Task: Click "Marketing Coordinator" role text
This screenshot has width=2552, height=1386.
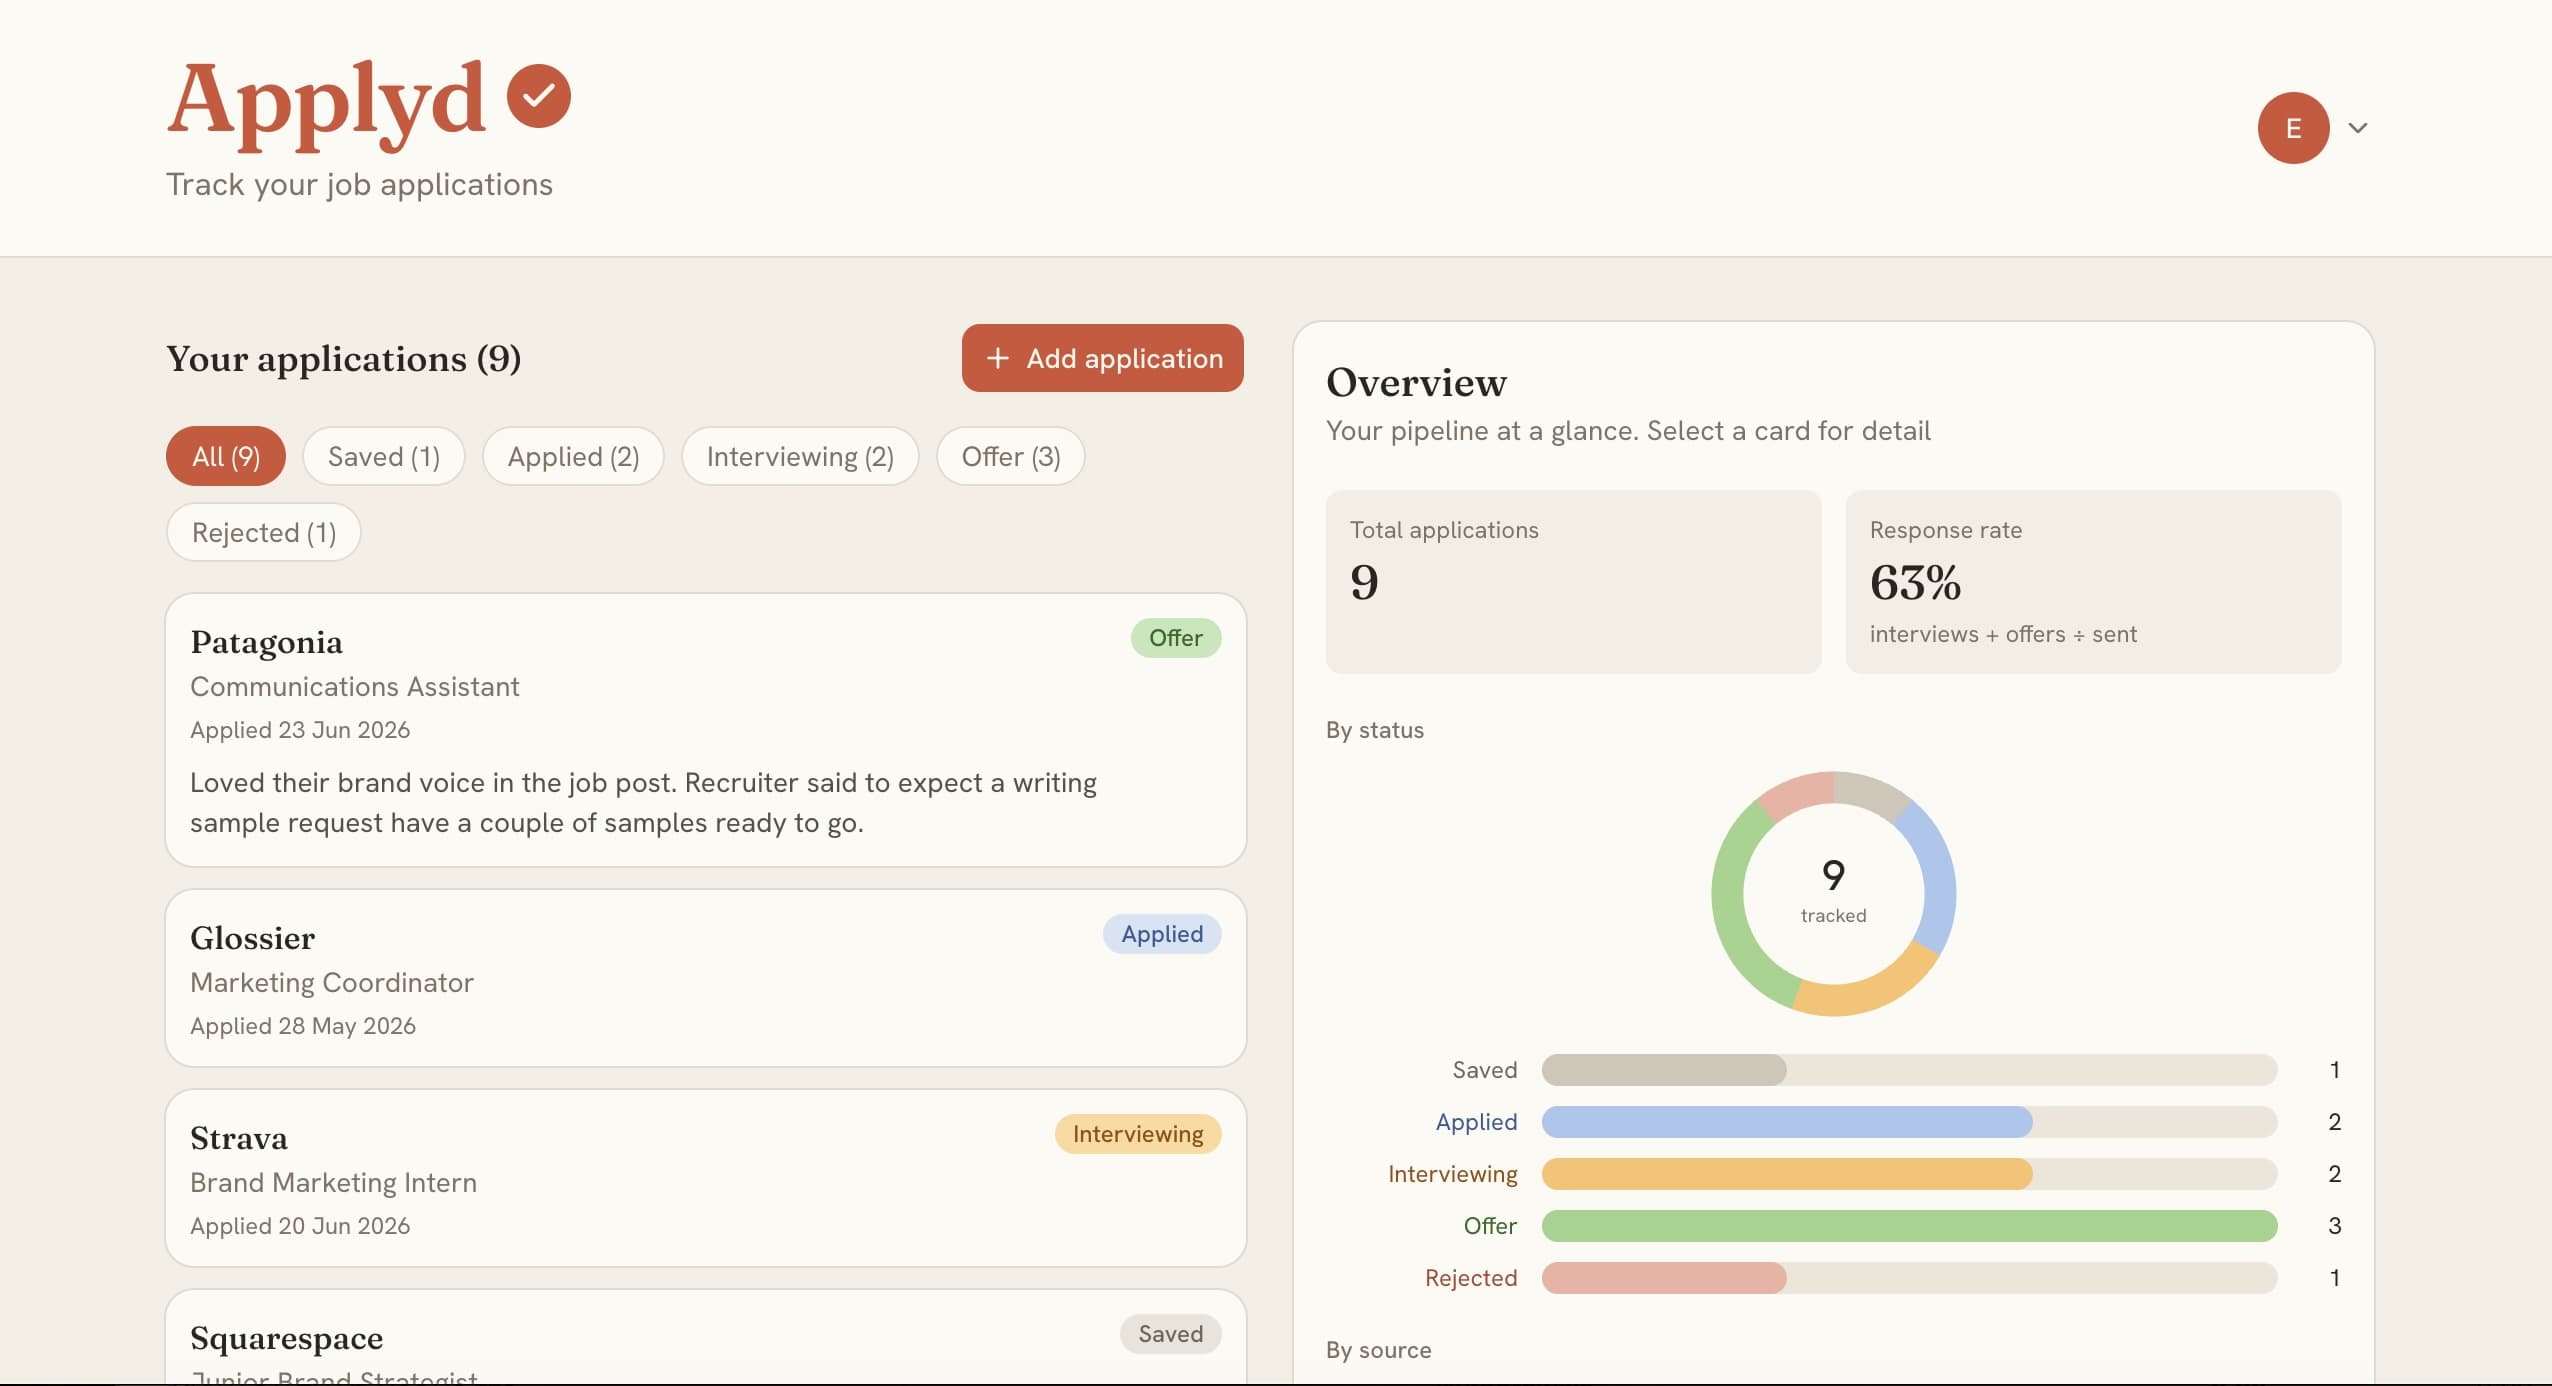Action: tap(332, 983)
